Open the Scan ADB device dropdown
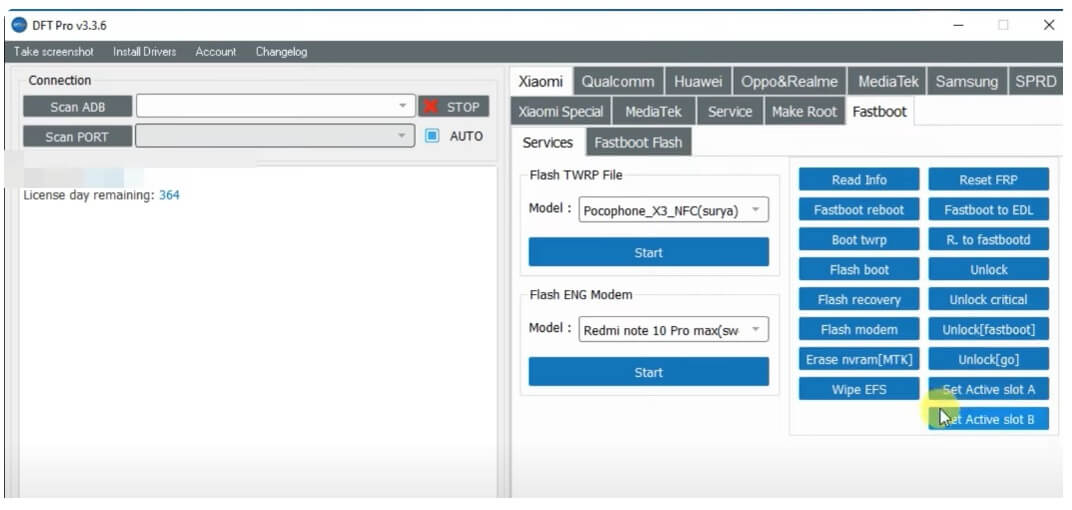This screenshot has width=1072, height=510. (x=402, y=107)
